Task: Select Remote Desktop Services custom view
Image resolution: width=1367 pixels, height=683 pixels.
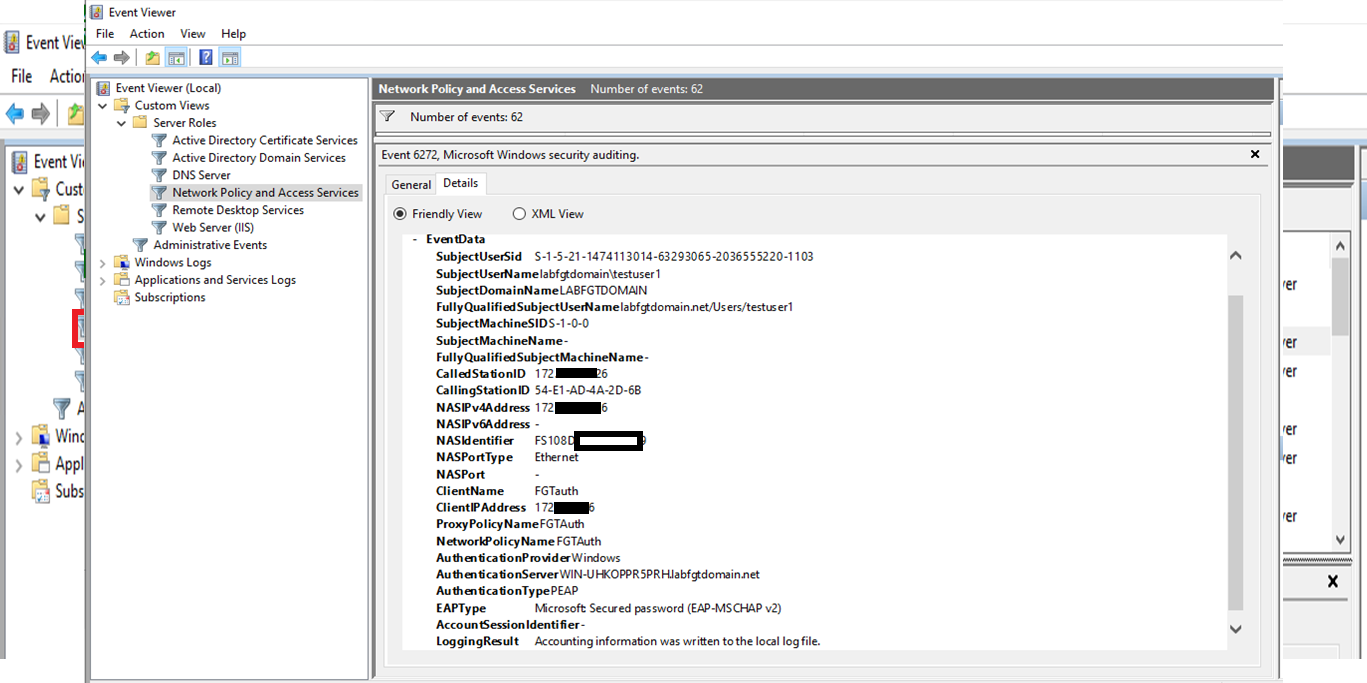Action: 237,210
